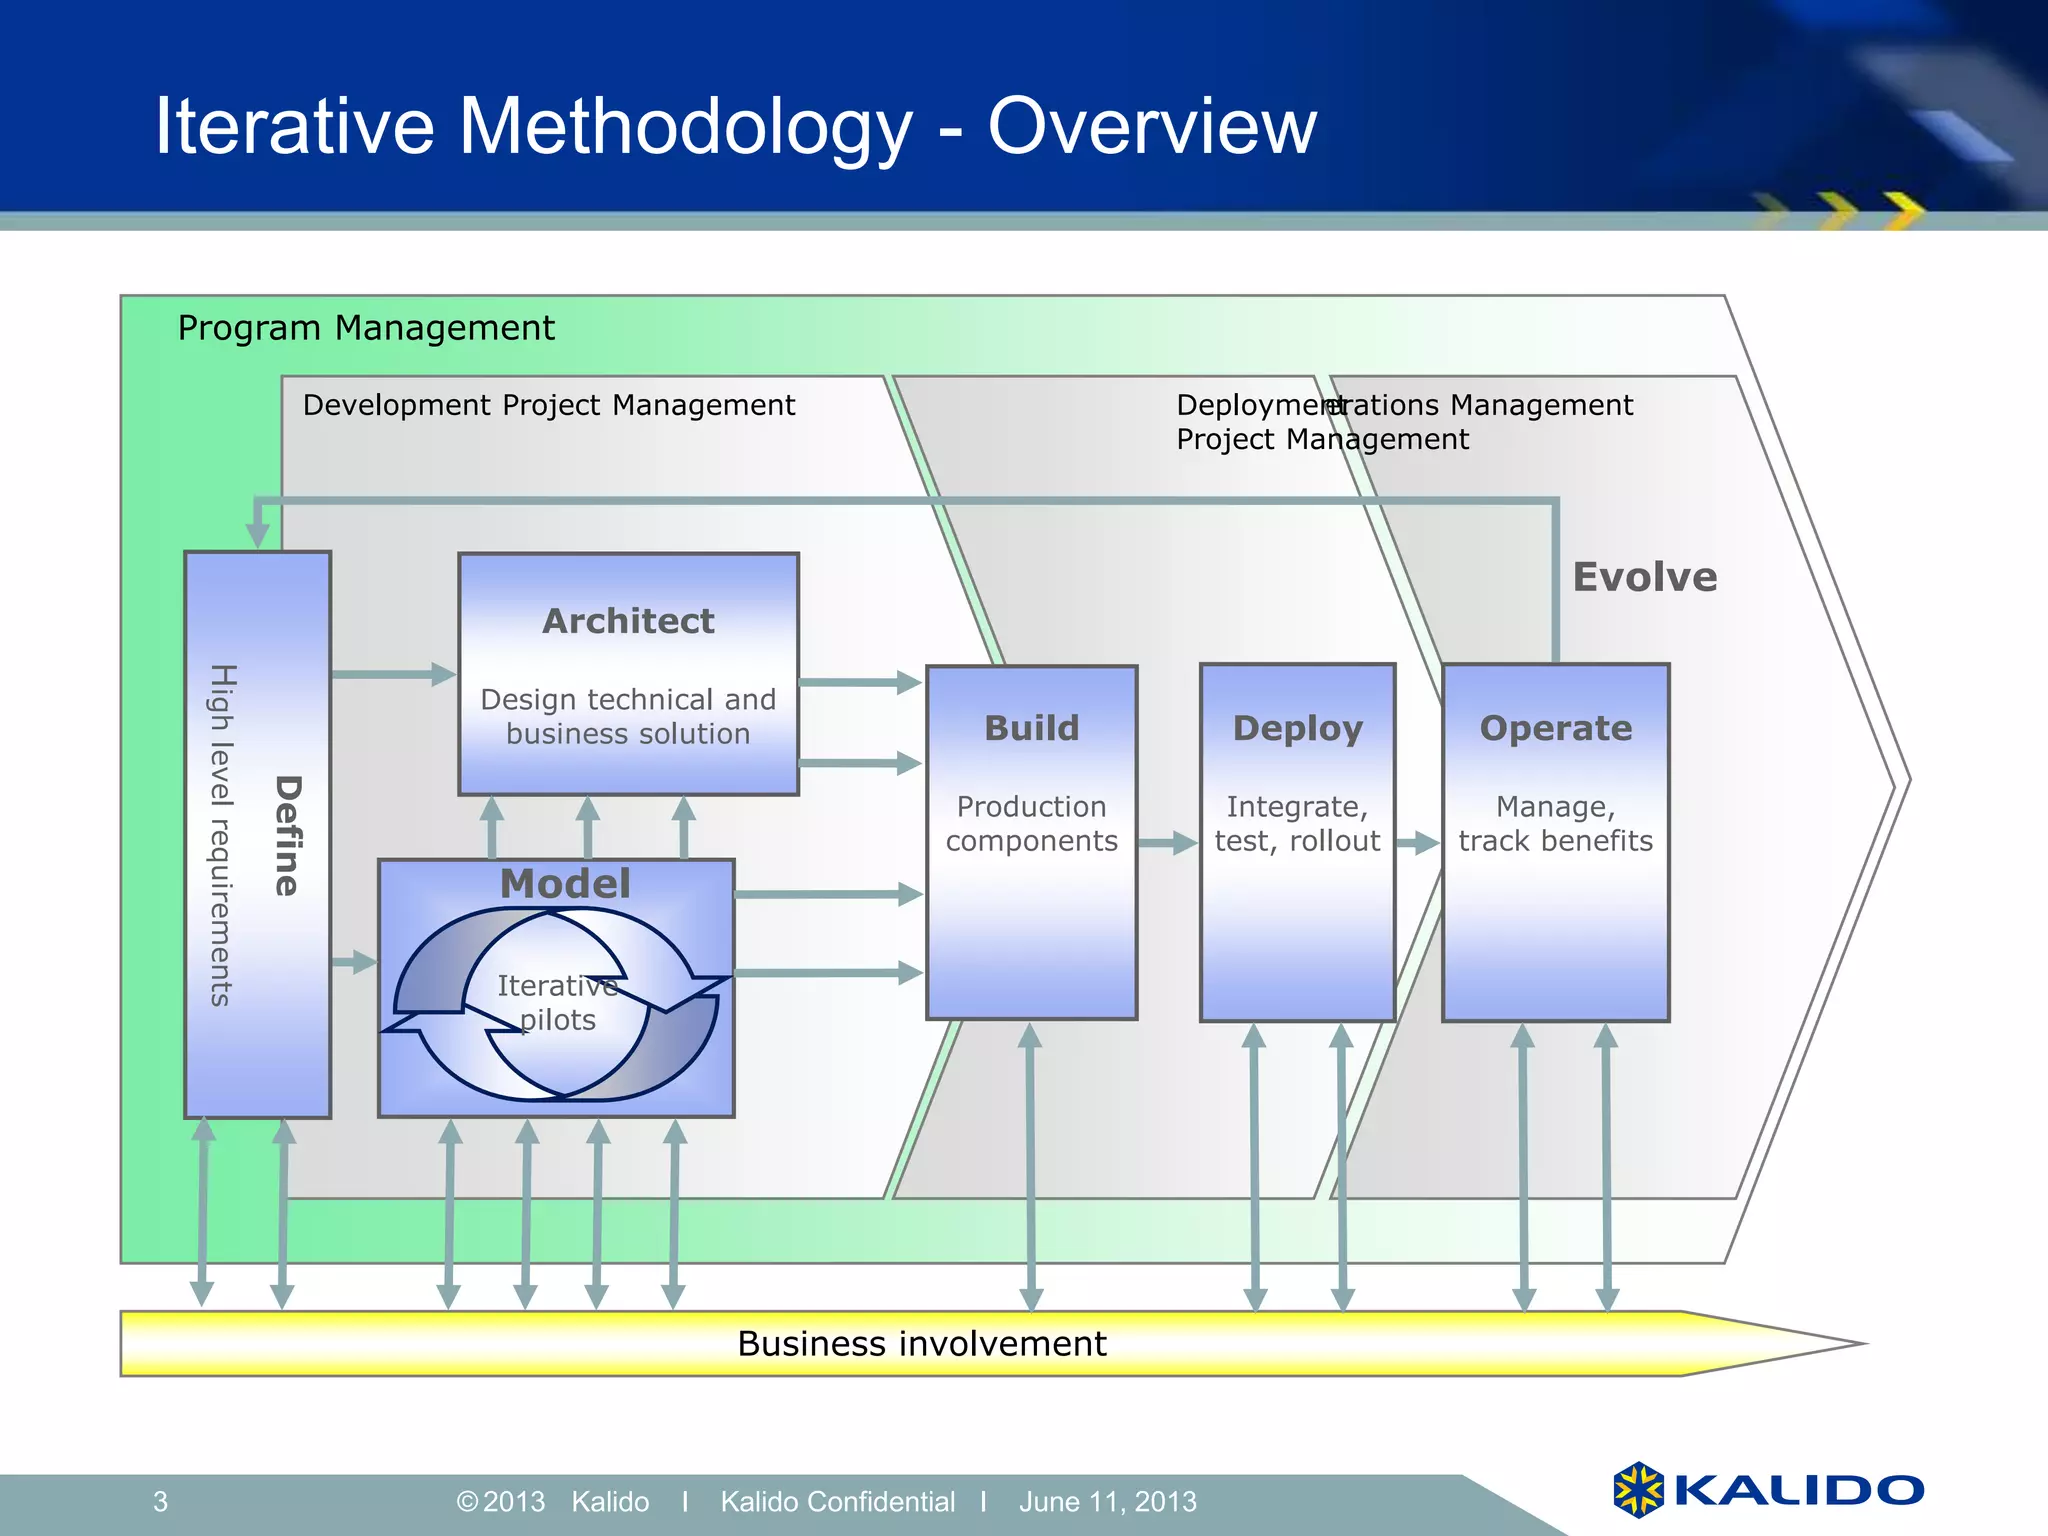This screenshot has width=2048, height=1536.
Task: Click the arrow from Define to Architect
Action: point(392,674)
